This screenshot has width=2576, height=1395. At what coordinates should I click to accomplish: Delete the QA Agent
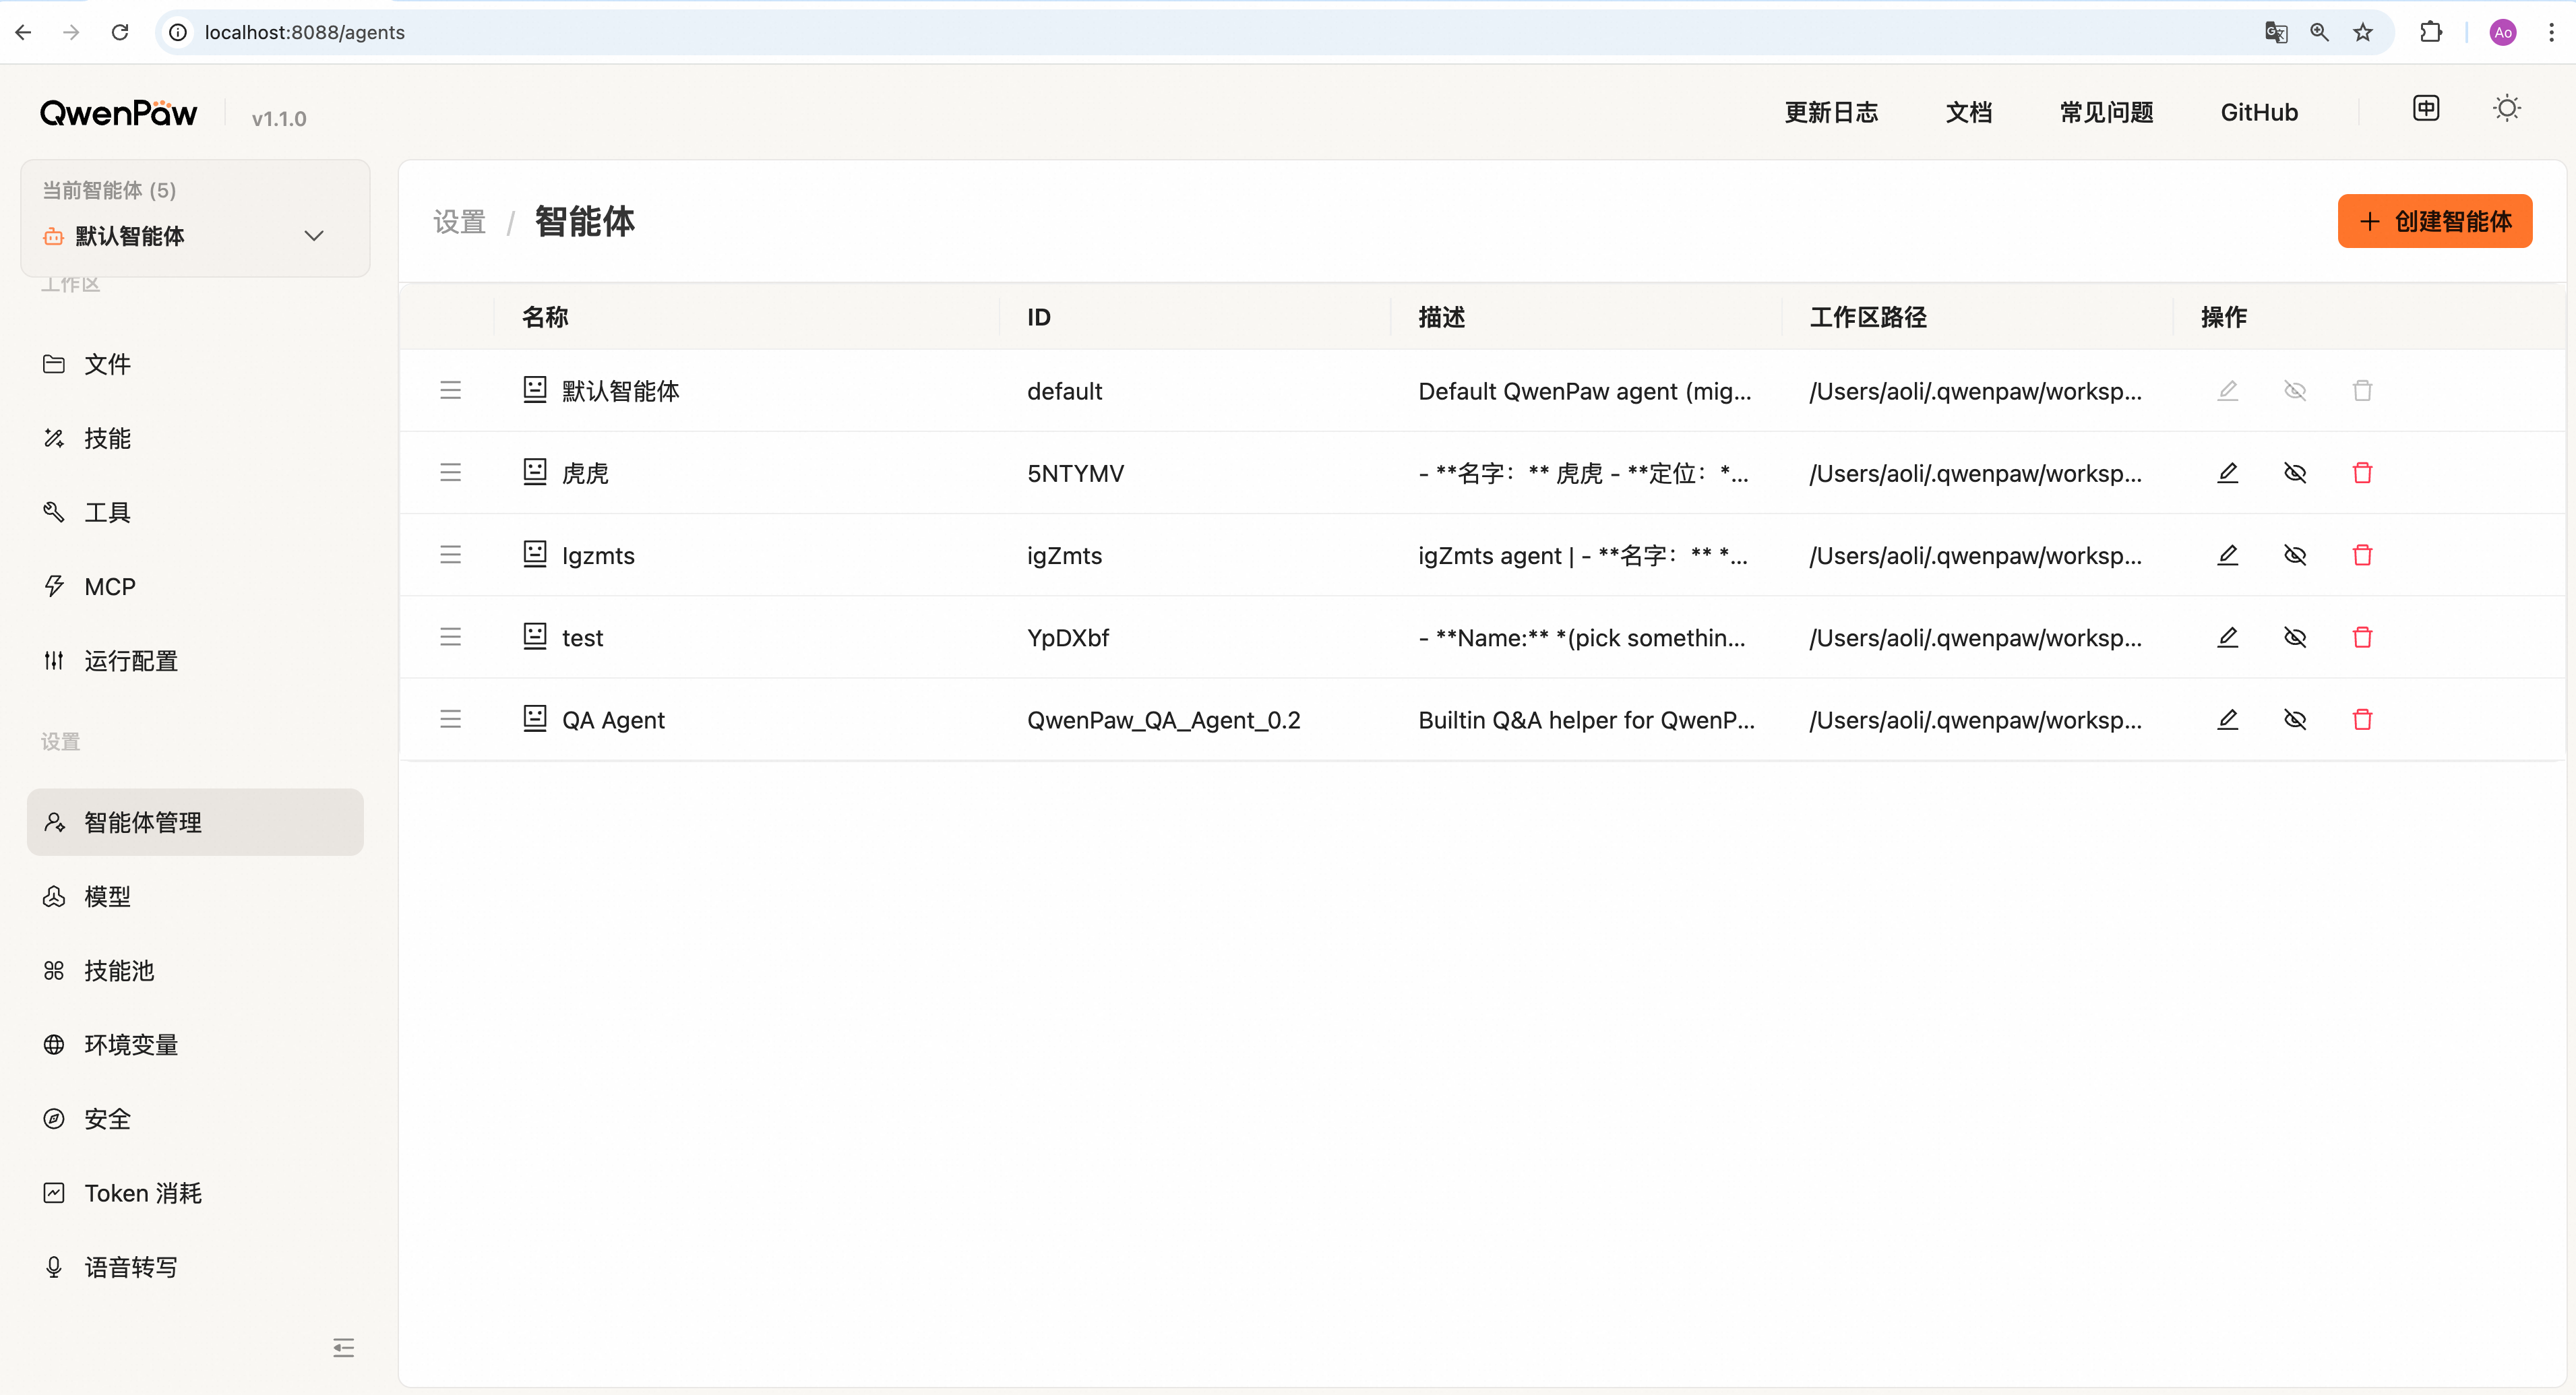2362,718
